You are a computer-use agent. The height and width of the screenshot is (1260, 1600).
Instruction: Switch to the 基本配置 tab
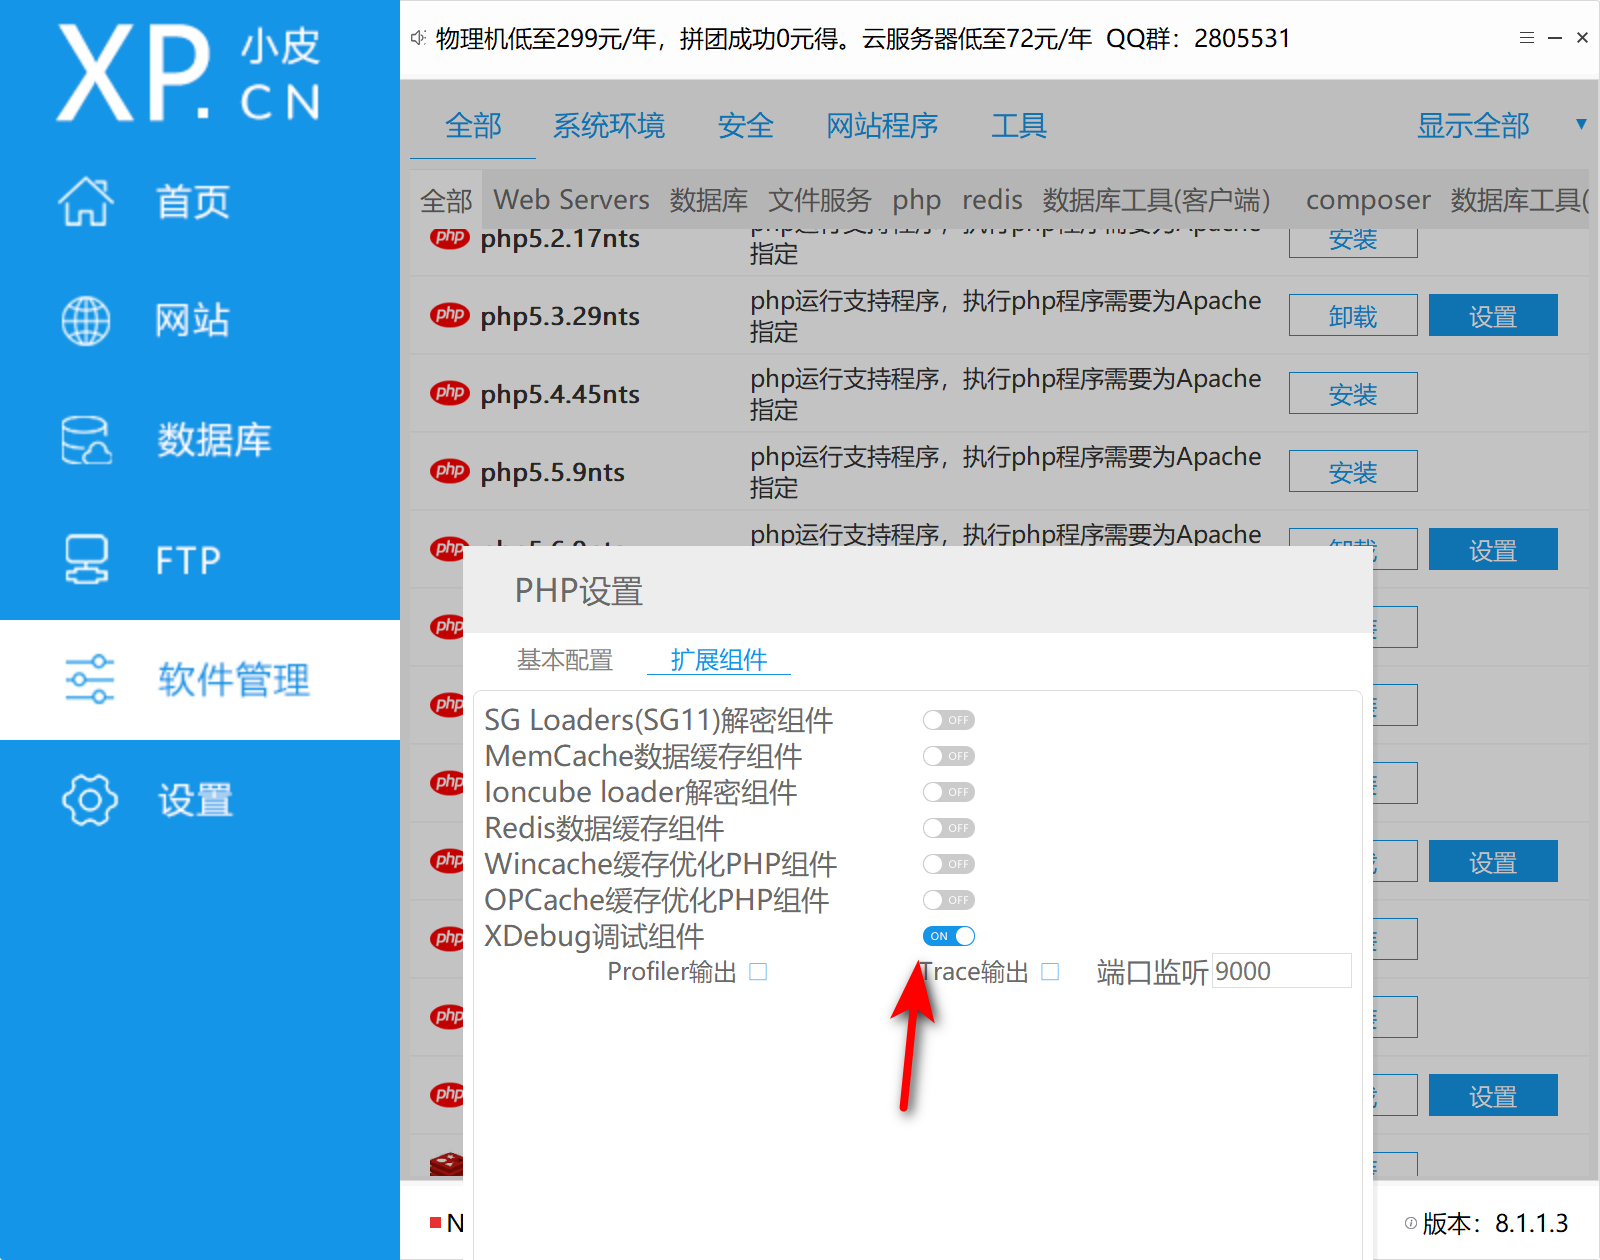point(564,660)
